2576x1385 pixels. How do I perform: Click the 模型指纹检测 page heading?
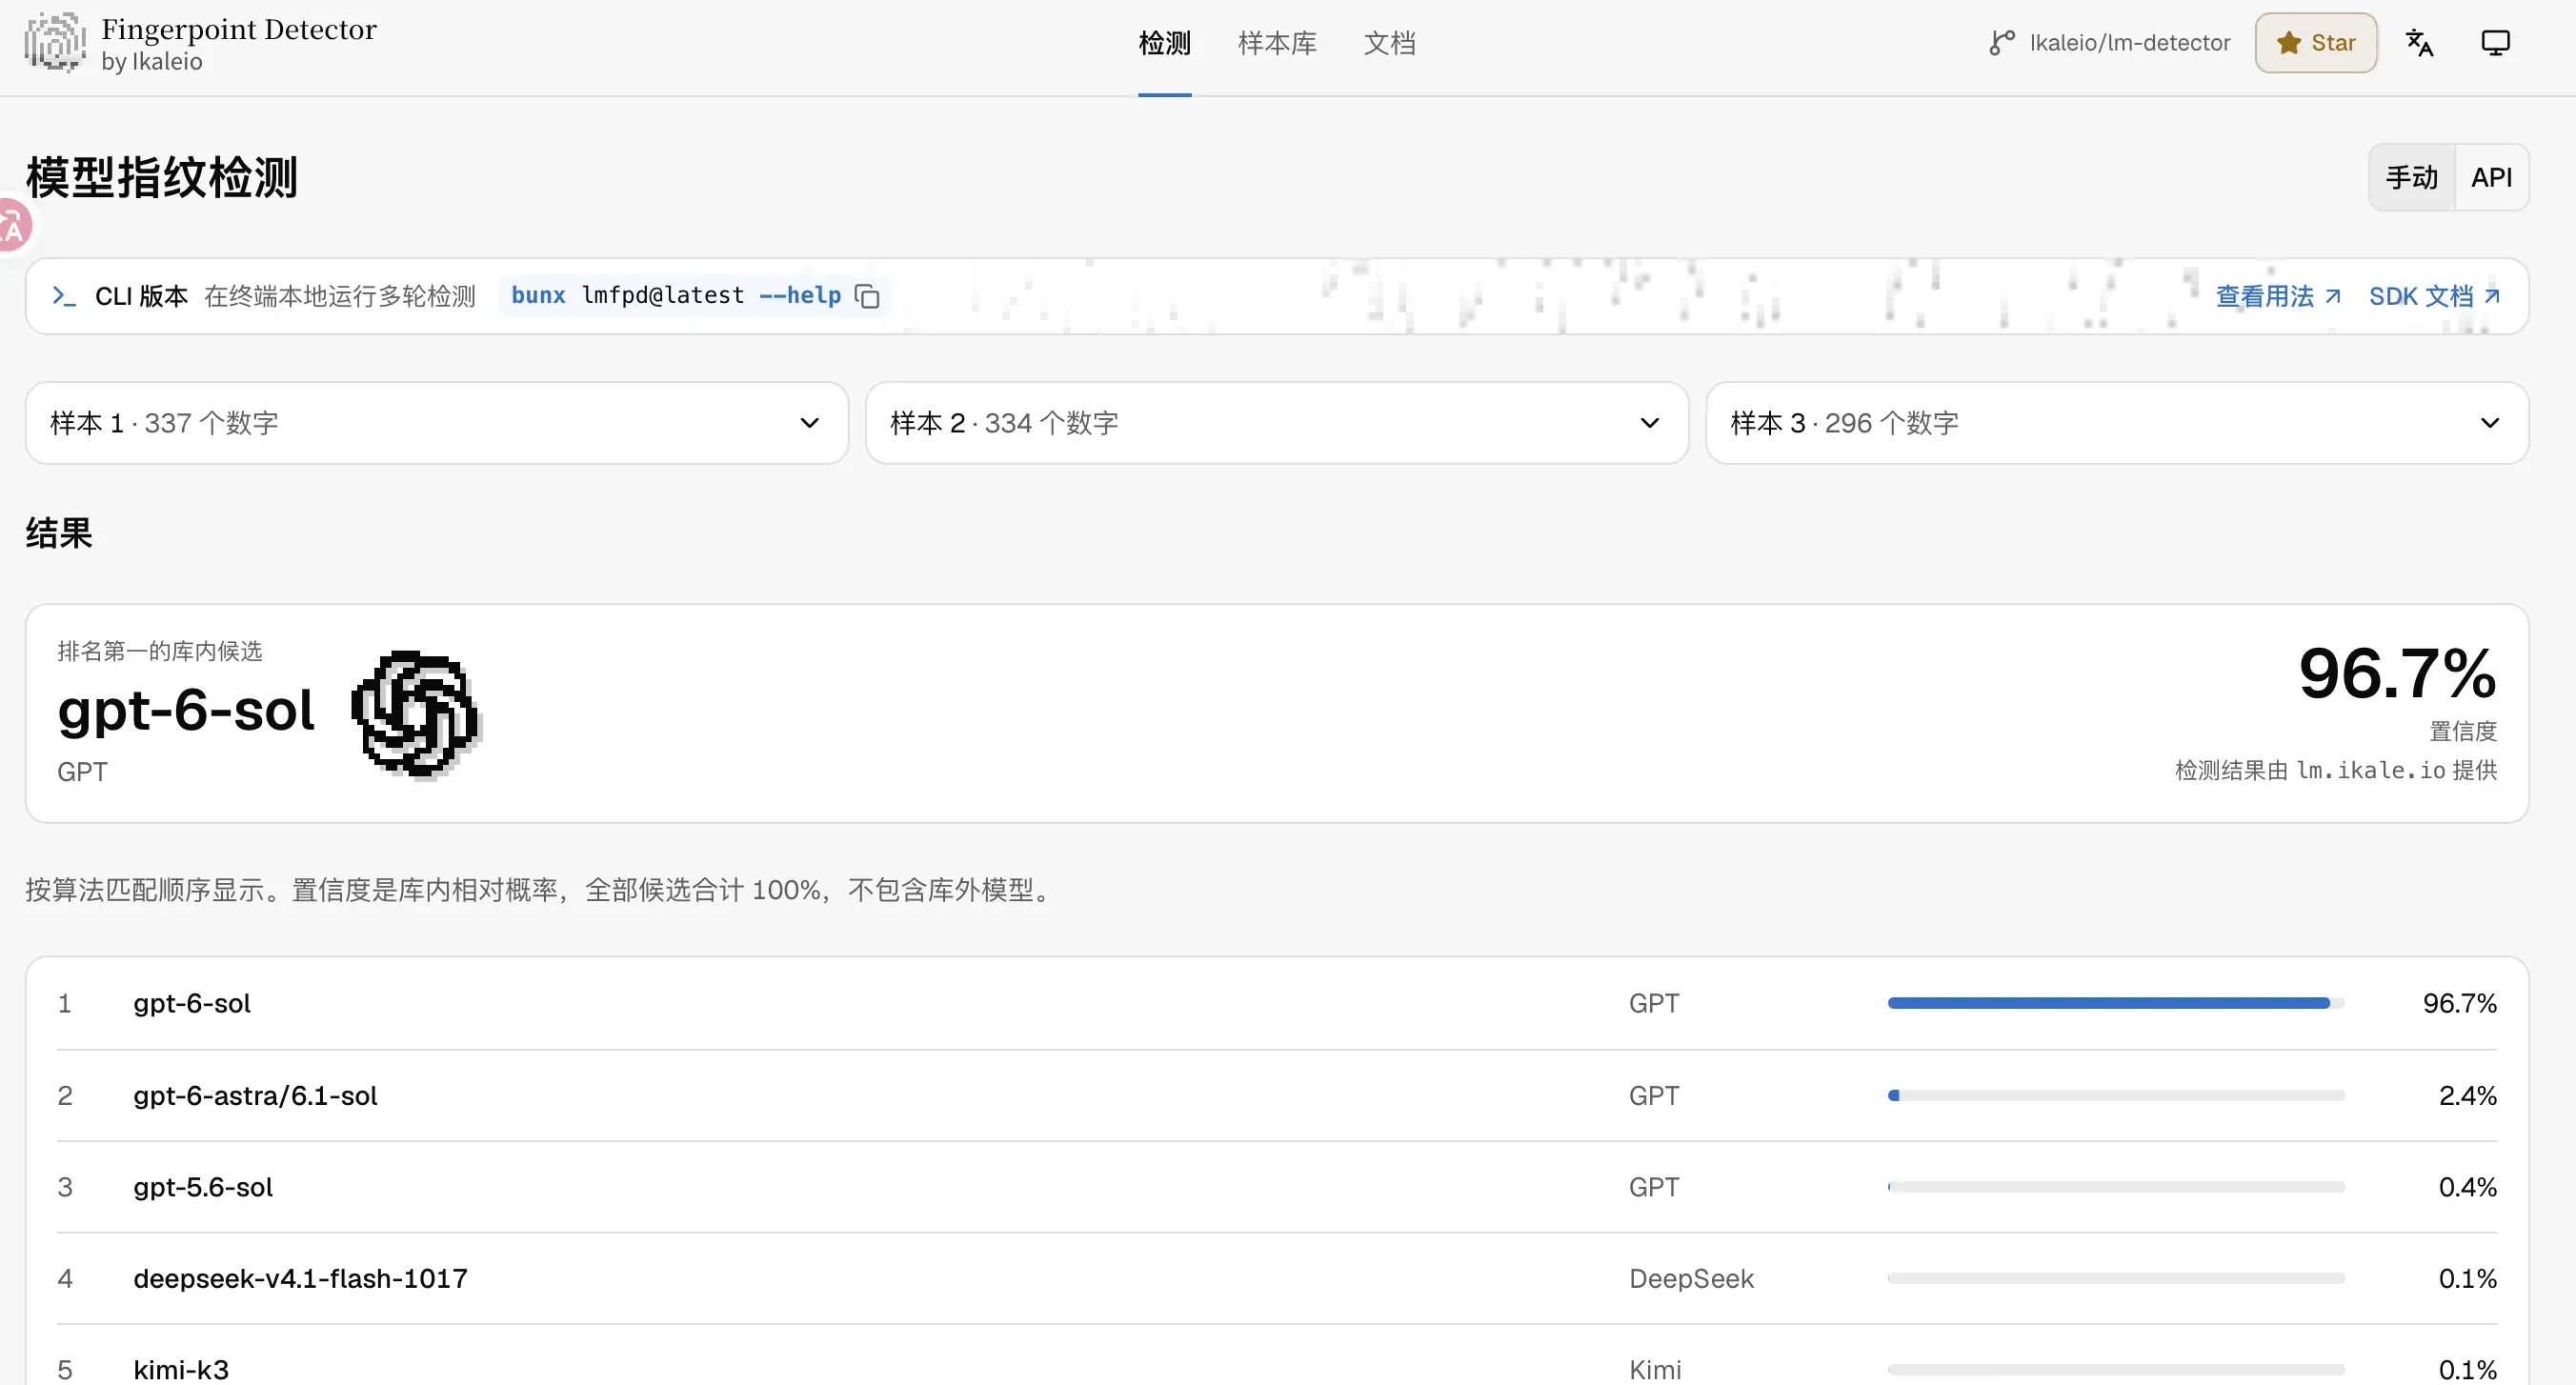(x=162, y=177)
